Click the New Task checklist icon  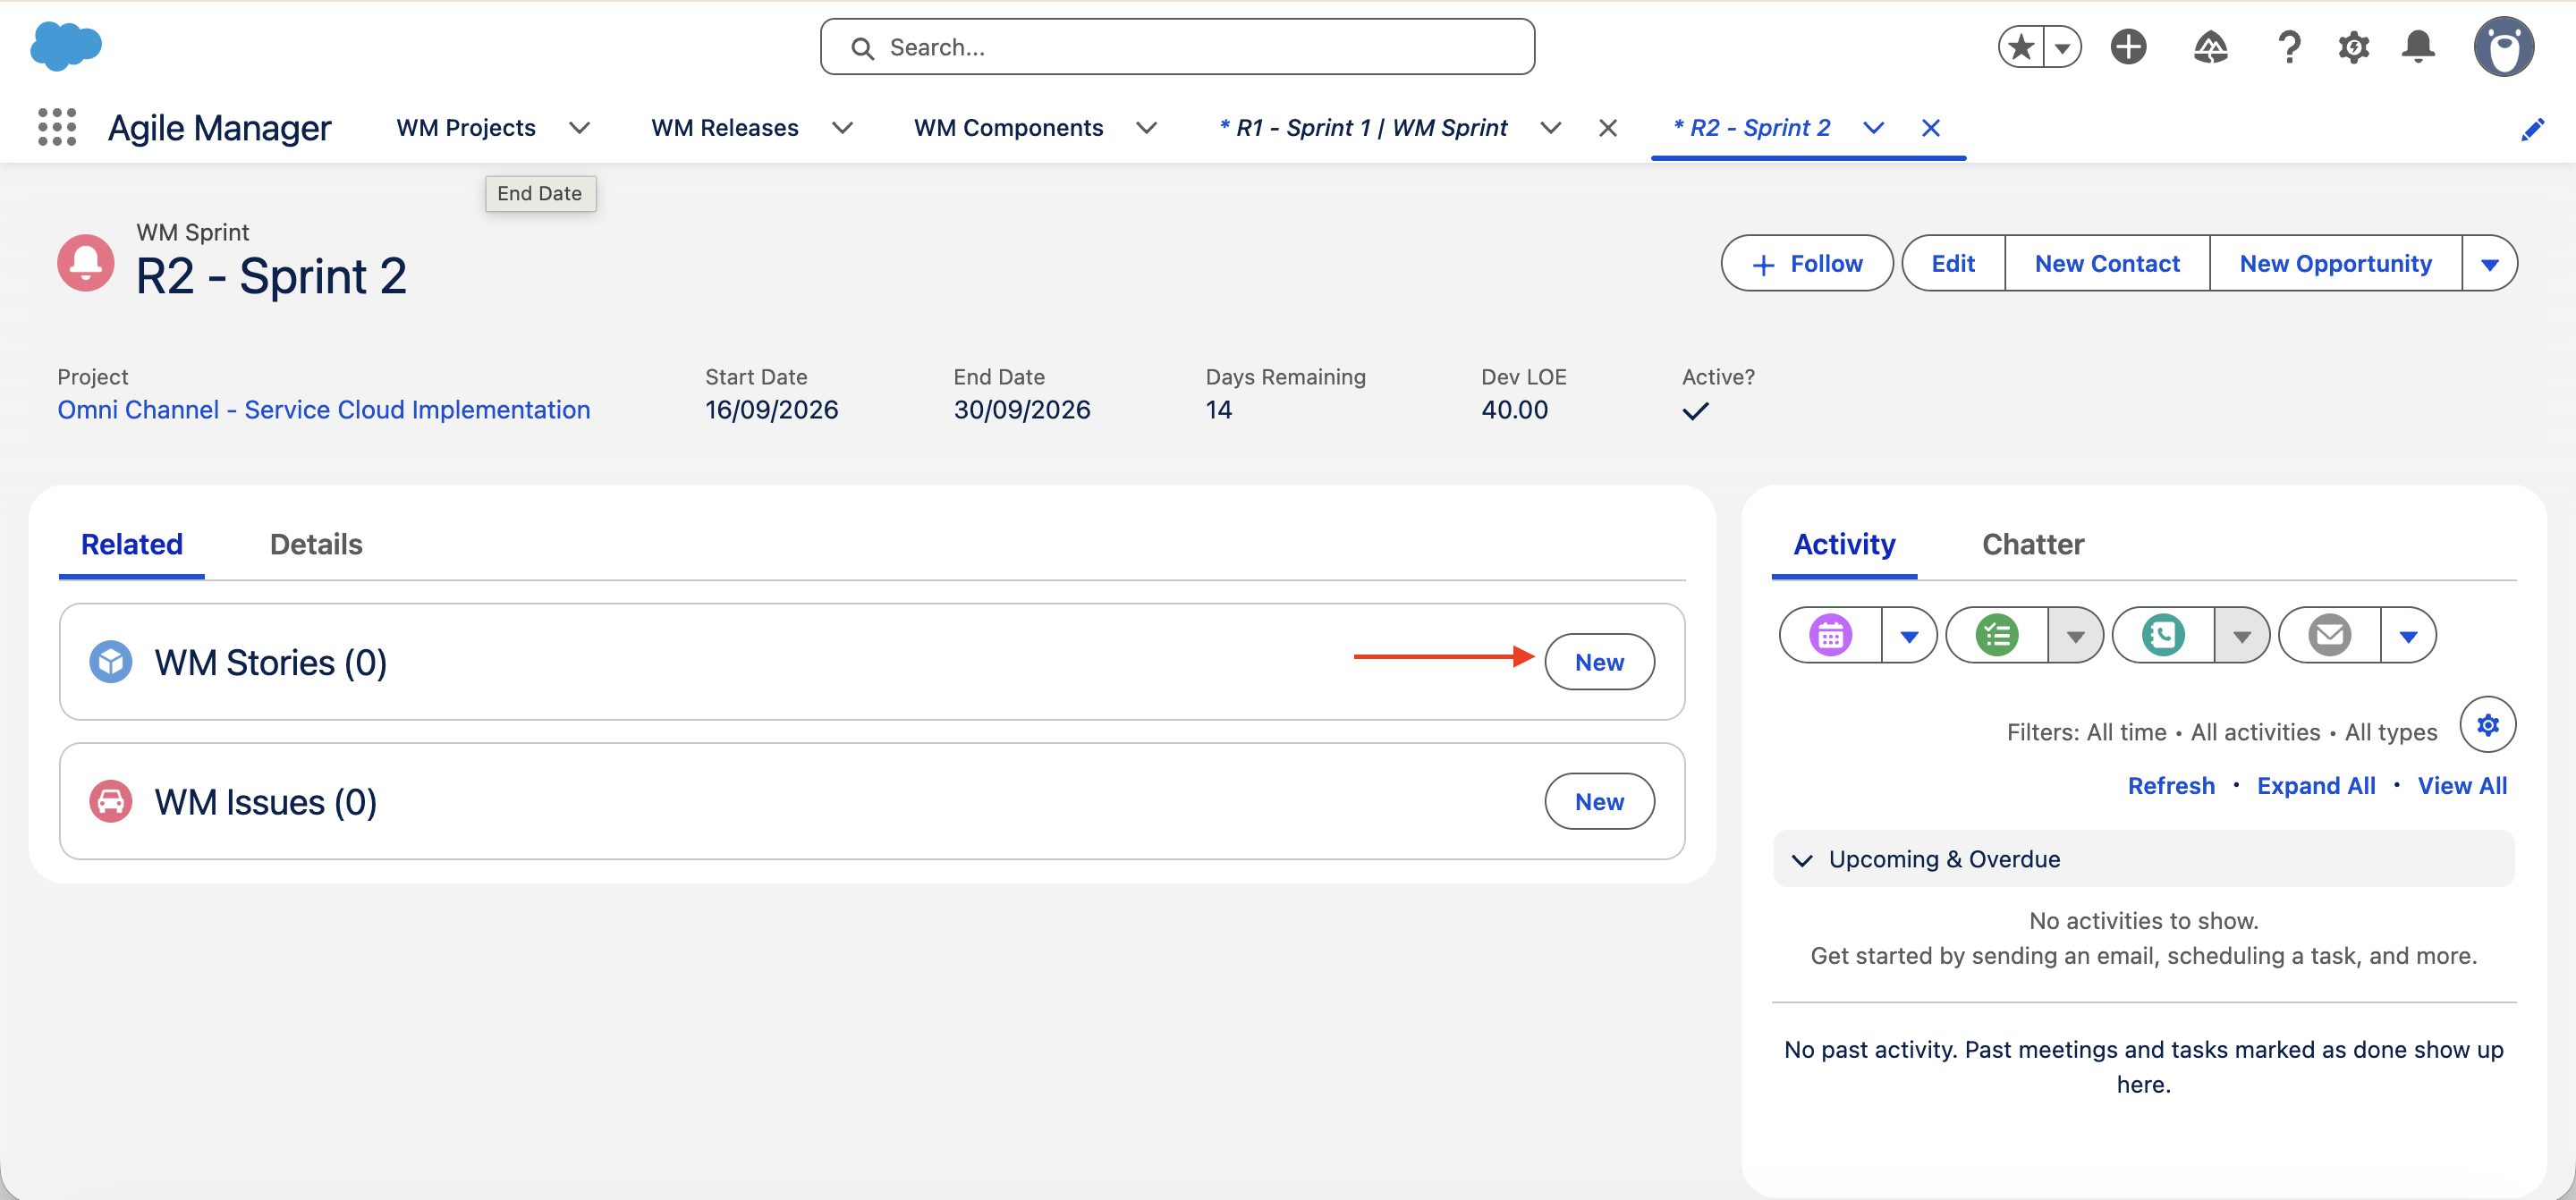[1997, 635]
